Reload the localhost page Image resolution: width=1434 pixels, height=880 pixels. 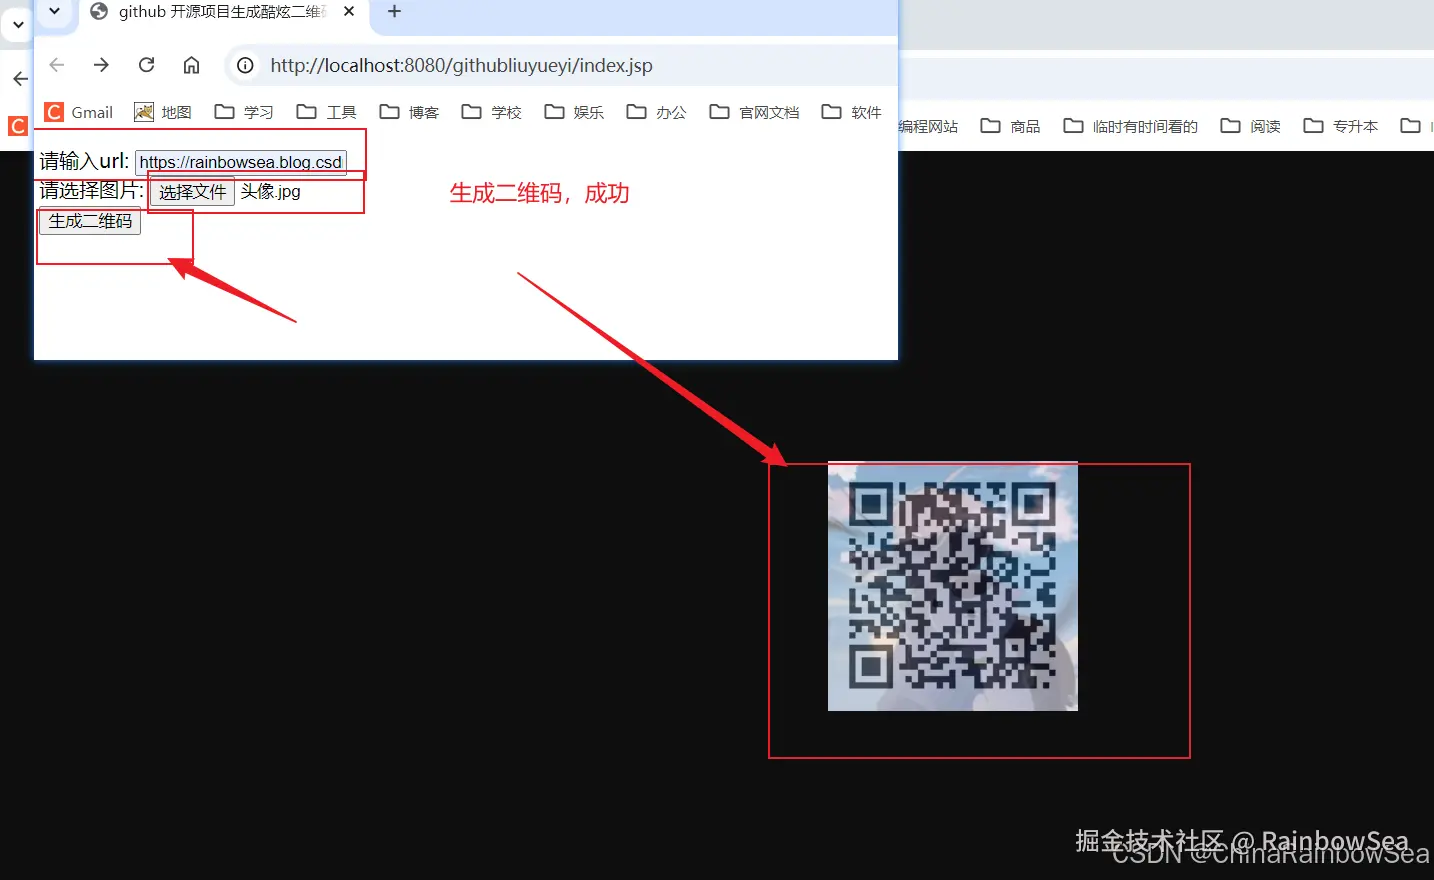(x=146, y=65)
